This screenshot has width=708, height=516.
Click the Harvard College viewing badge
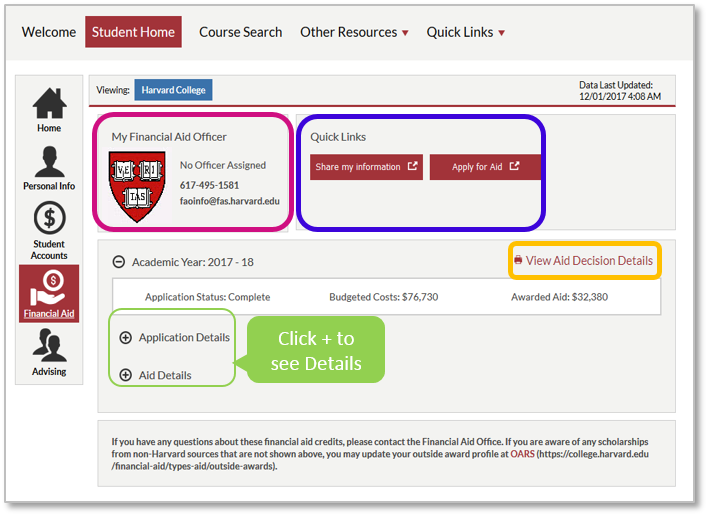[x=173, y=90]
